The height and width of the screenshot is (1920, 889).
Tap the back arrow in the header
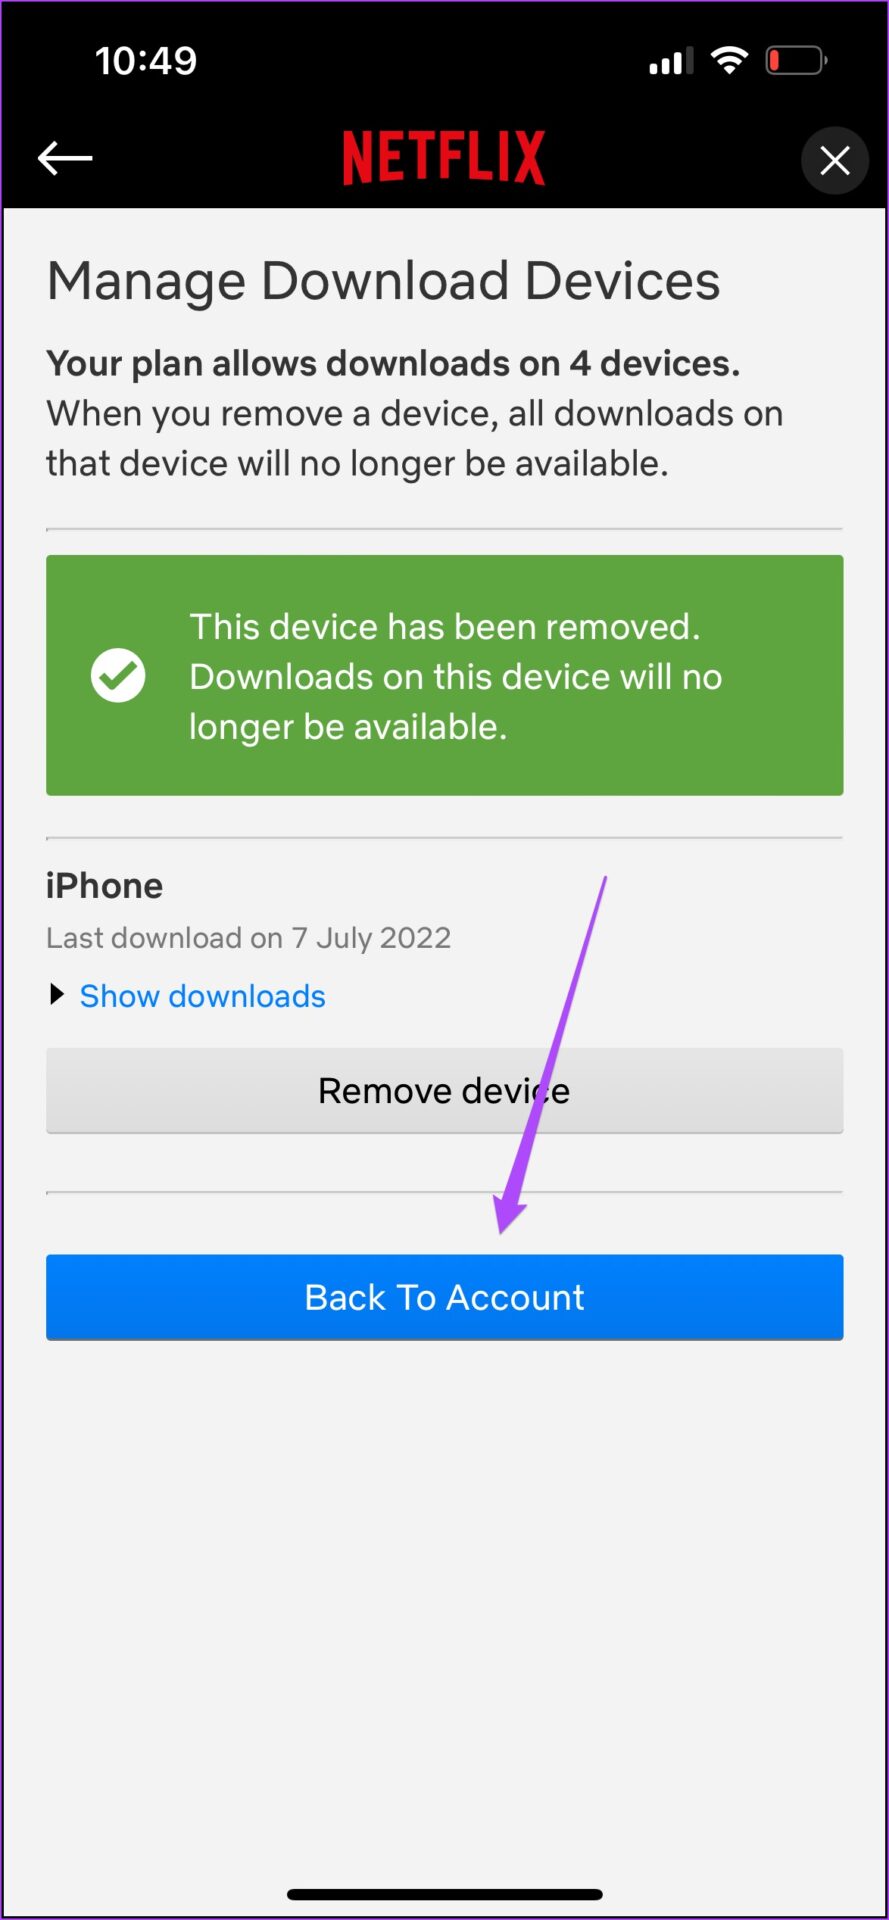[65, 158]
